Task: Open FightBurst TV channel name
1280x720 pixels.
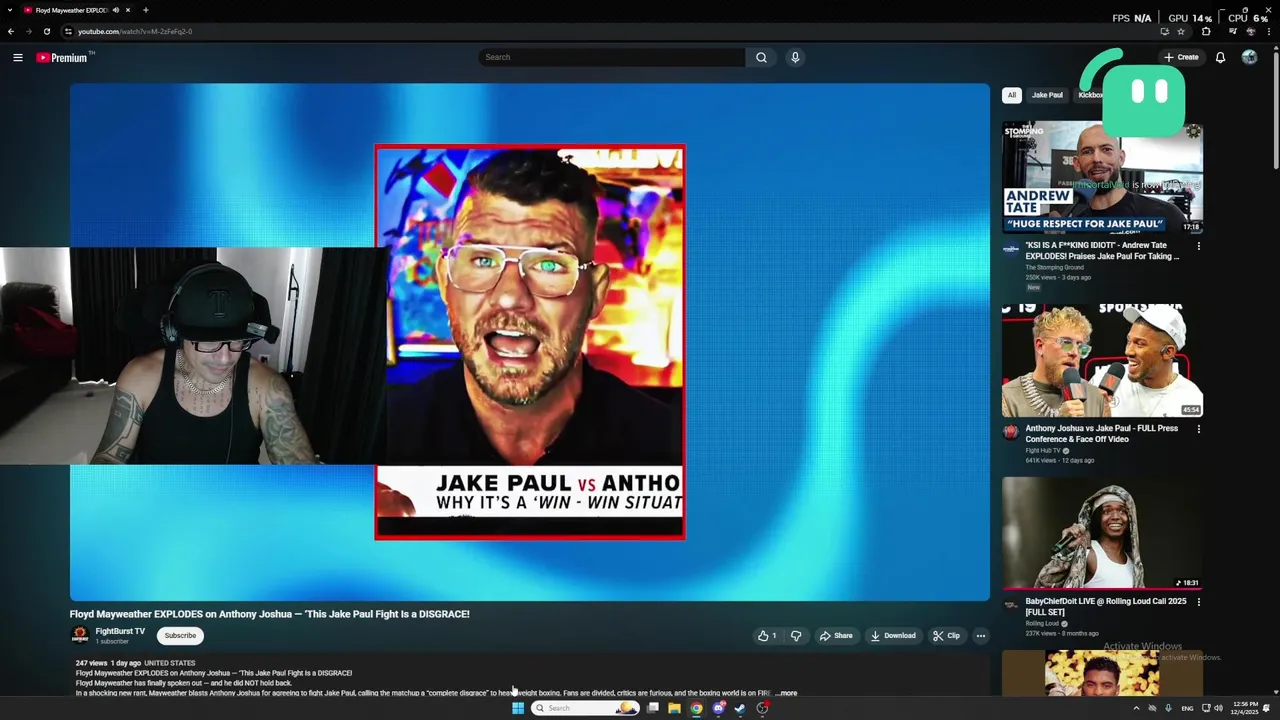Action: click(x=120, y=631)
